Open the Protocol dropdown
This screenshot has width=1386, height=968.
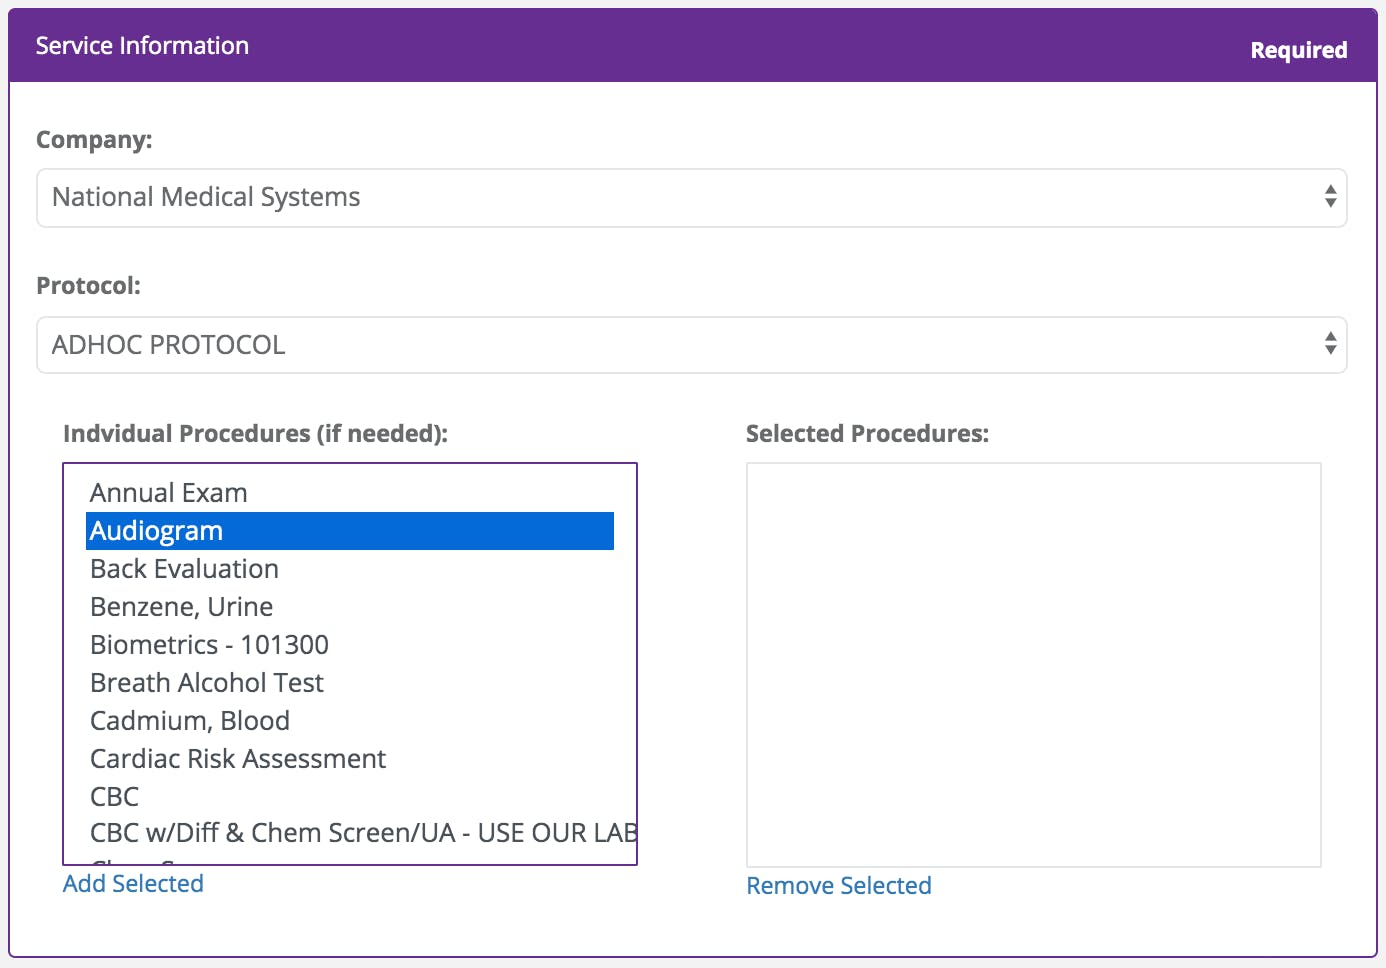pyautogui.click(x=690, y=346)
